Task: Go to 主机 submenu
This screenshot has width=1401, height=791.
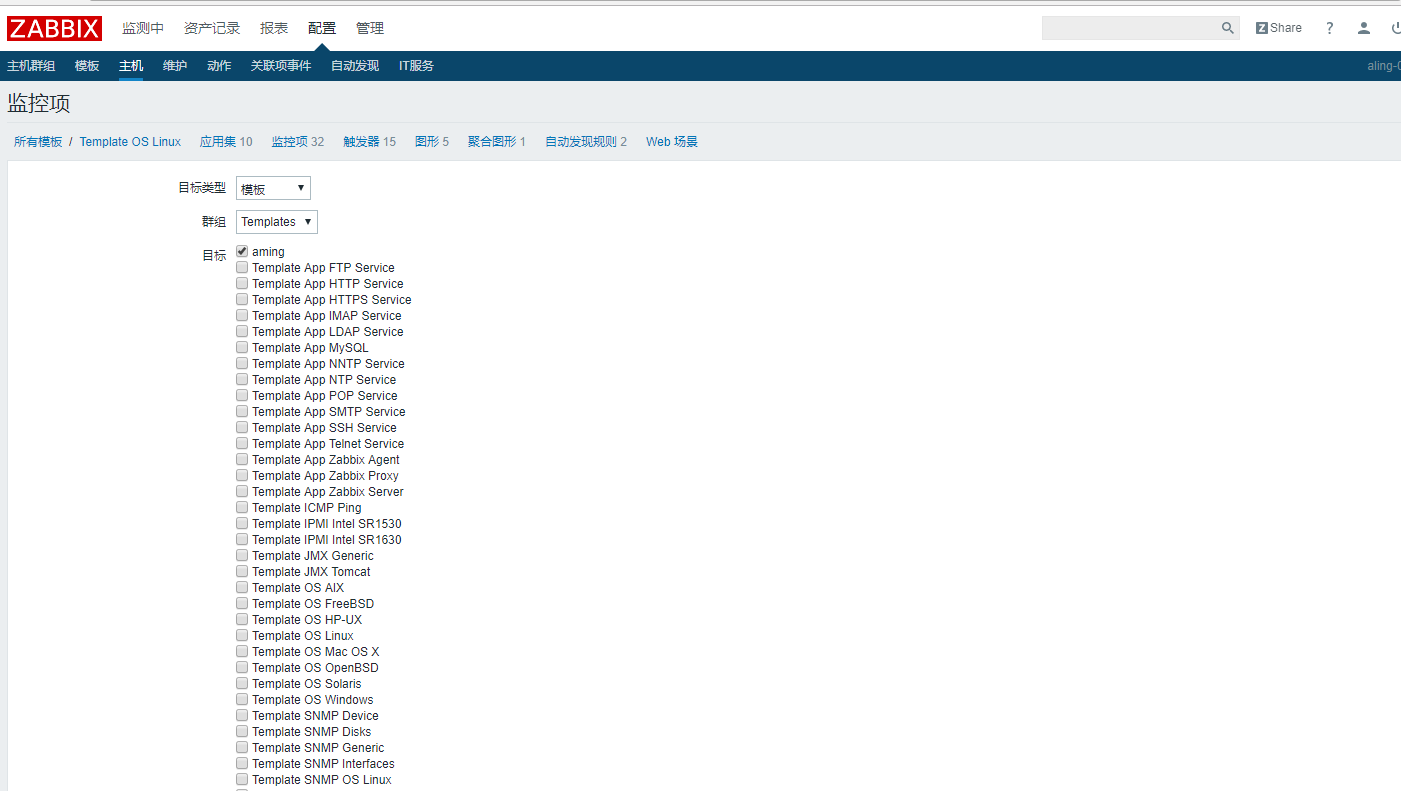Action: pyautogui.click(x=131, y=66)
